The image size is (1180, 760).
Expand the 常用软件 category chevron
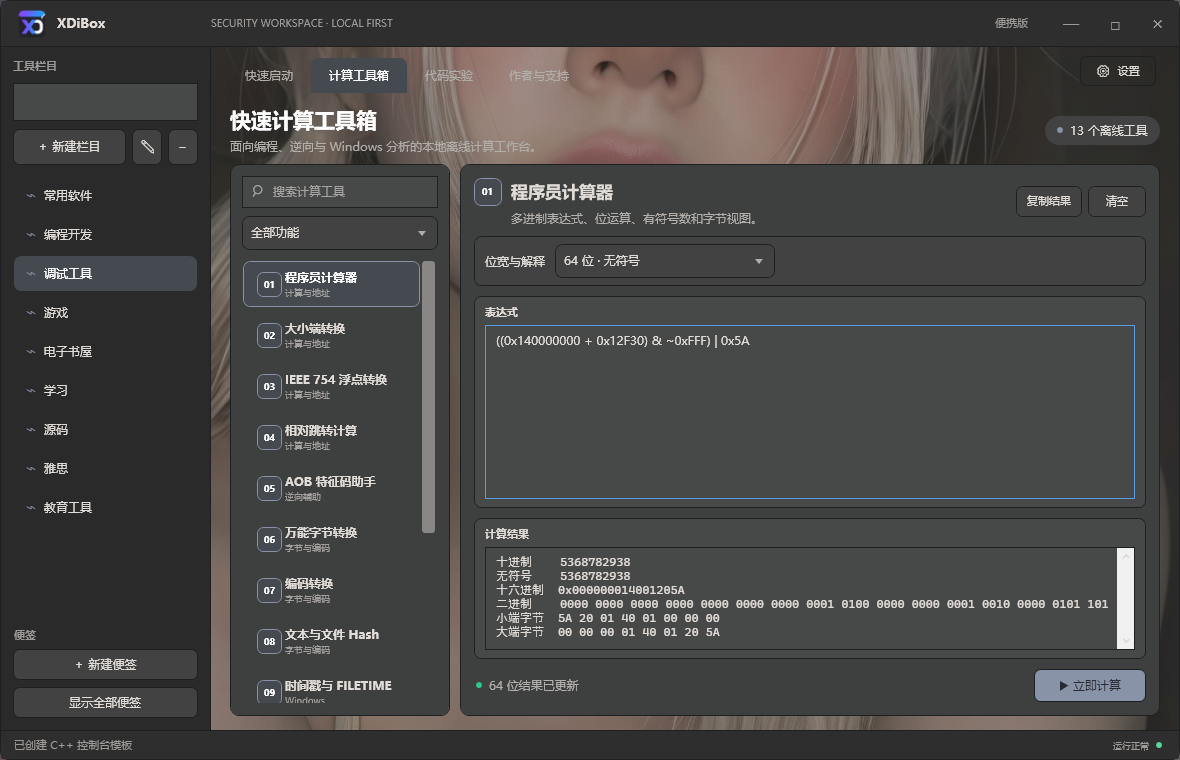[x=31, y=196]
